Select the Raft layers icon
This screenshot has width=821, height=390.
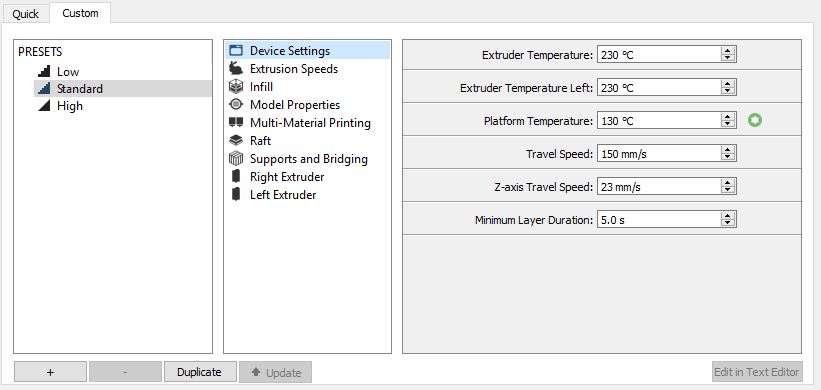pyautogui.click(x=236, y=140)
